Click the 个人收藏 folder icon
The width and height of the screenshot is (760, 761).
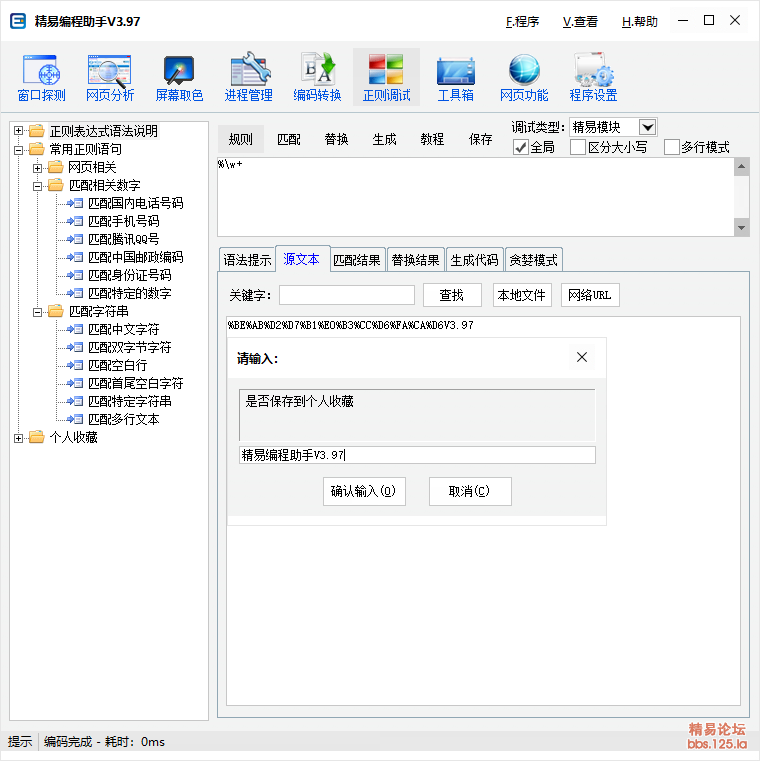click(x=37, y=437)
